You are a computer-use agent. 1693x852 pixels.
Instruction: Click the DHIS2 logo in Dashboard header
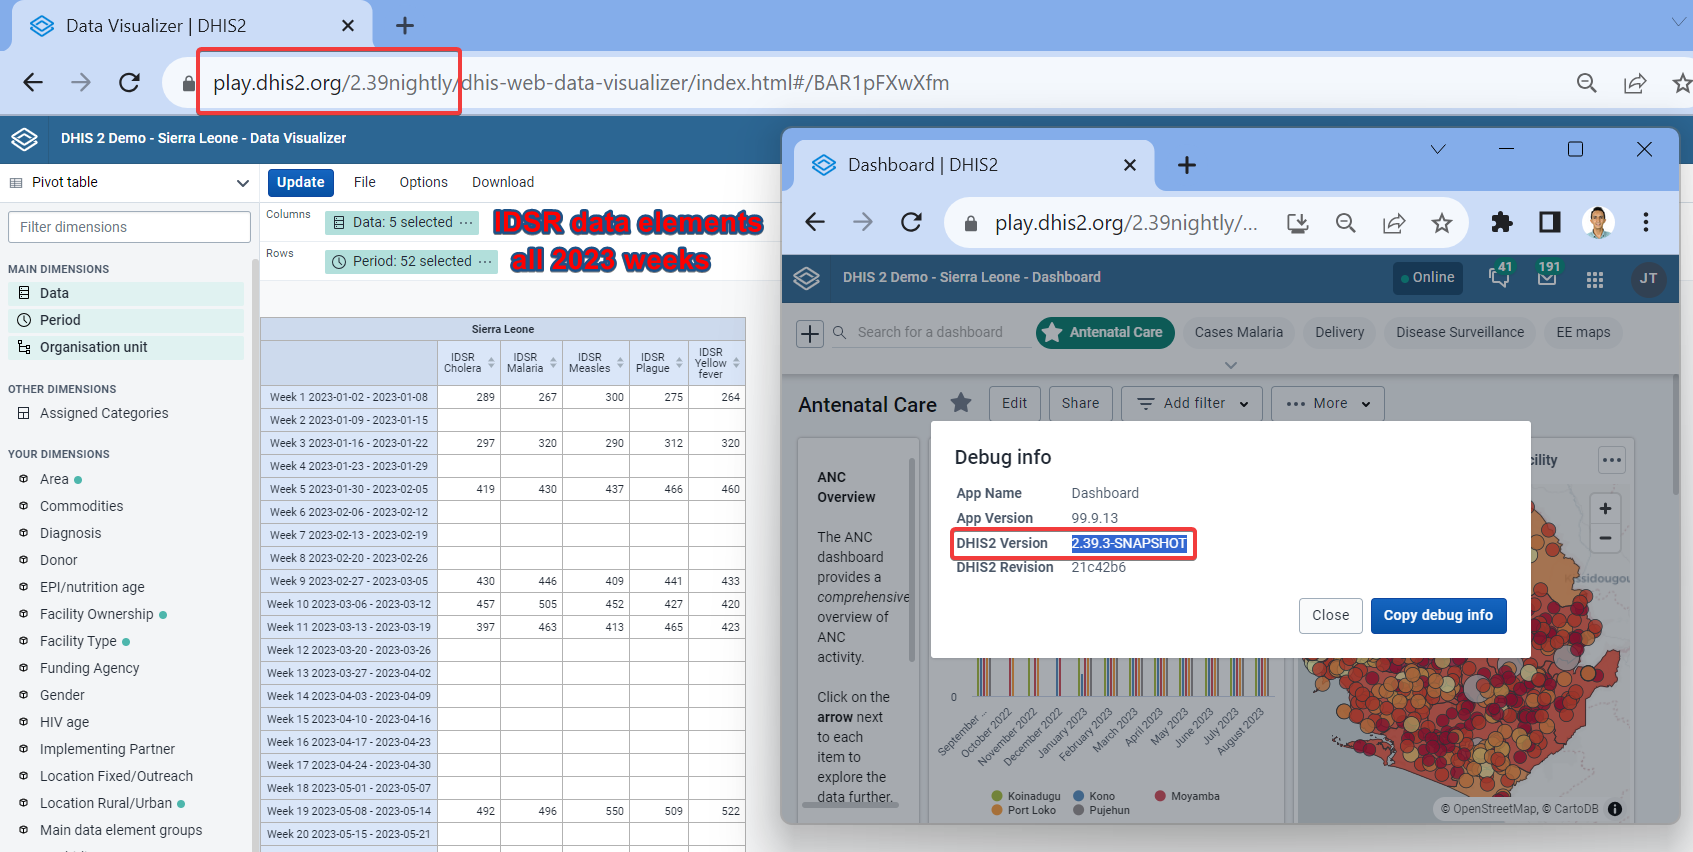807,278
